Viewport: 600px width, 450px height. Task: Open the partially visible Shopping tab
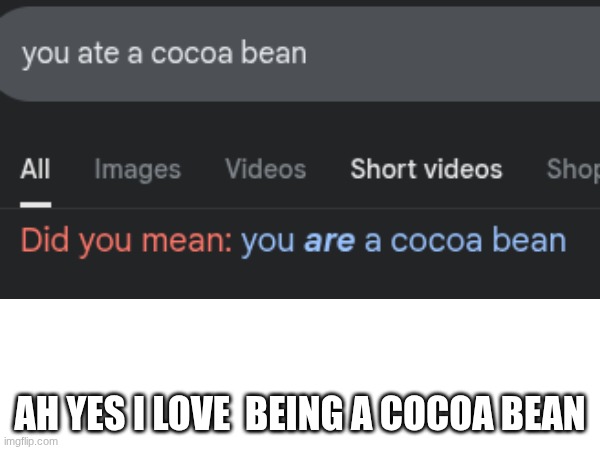point(573,169)
